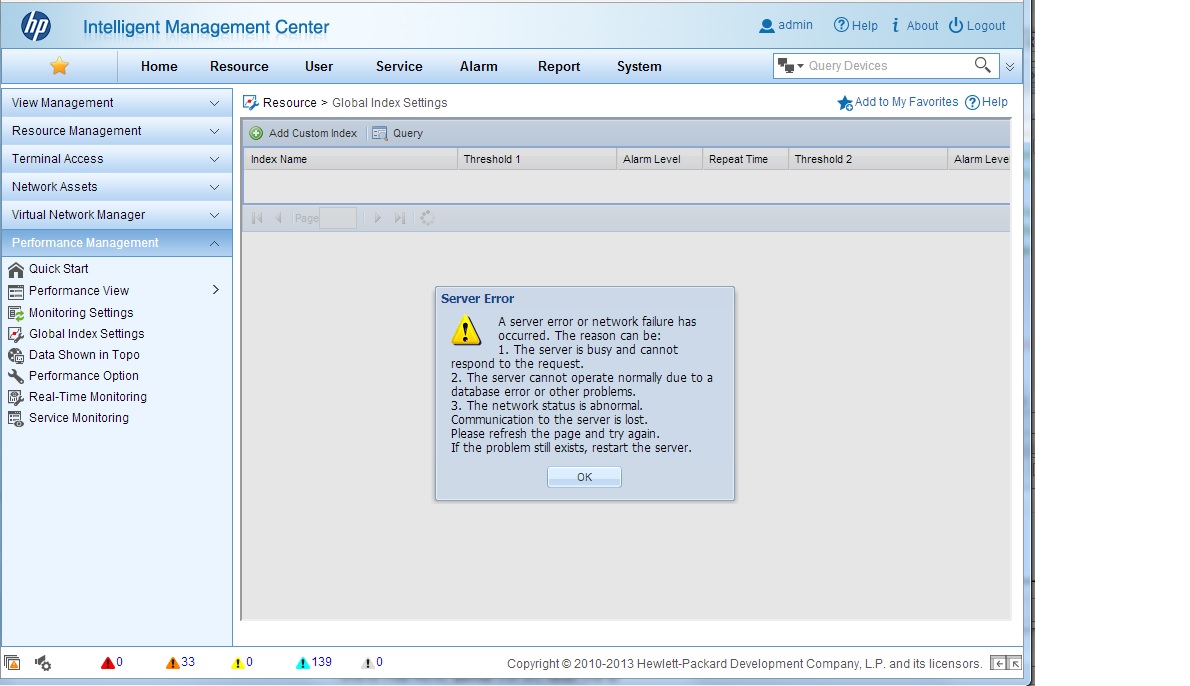Sort by Threshold 1 column header

click(x=537, y=159)
